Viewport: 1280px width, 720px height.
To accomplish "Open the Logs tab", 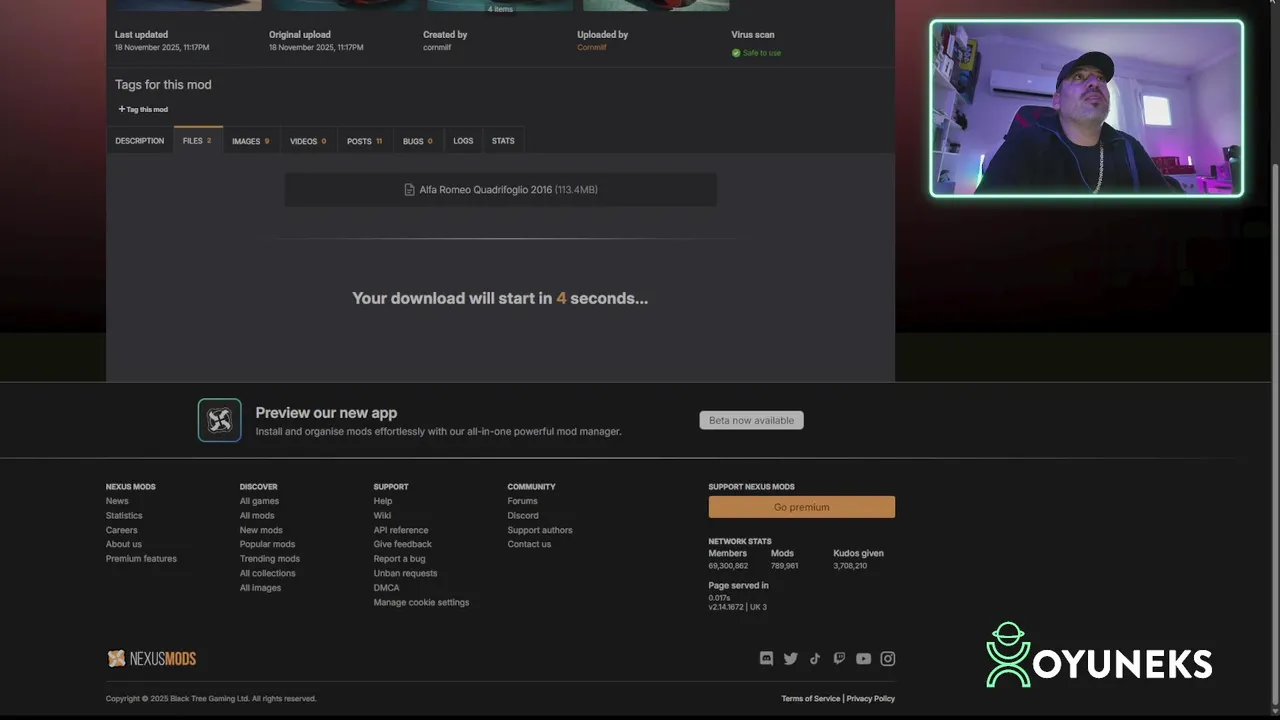I will (463, 141).
